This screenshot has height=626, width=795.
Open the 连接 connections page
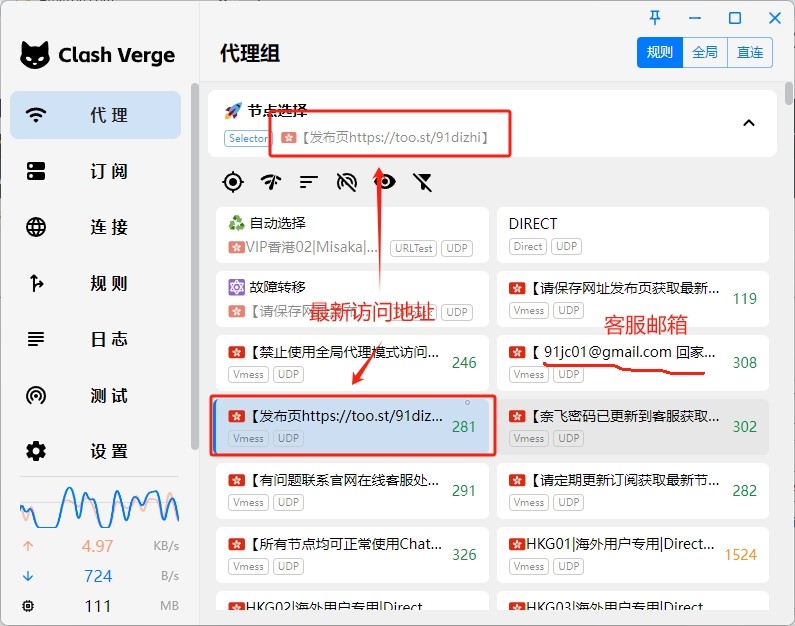click(95, 227)
